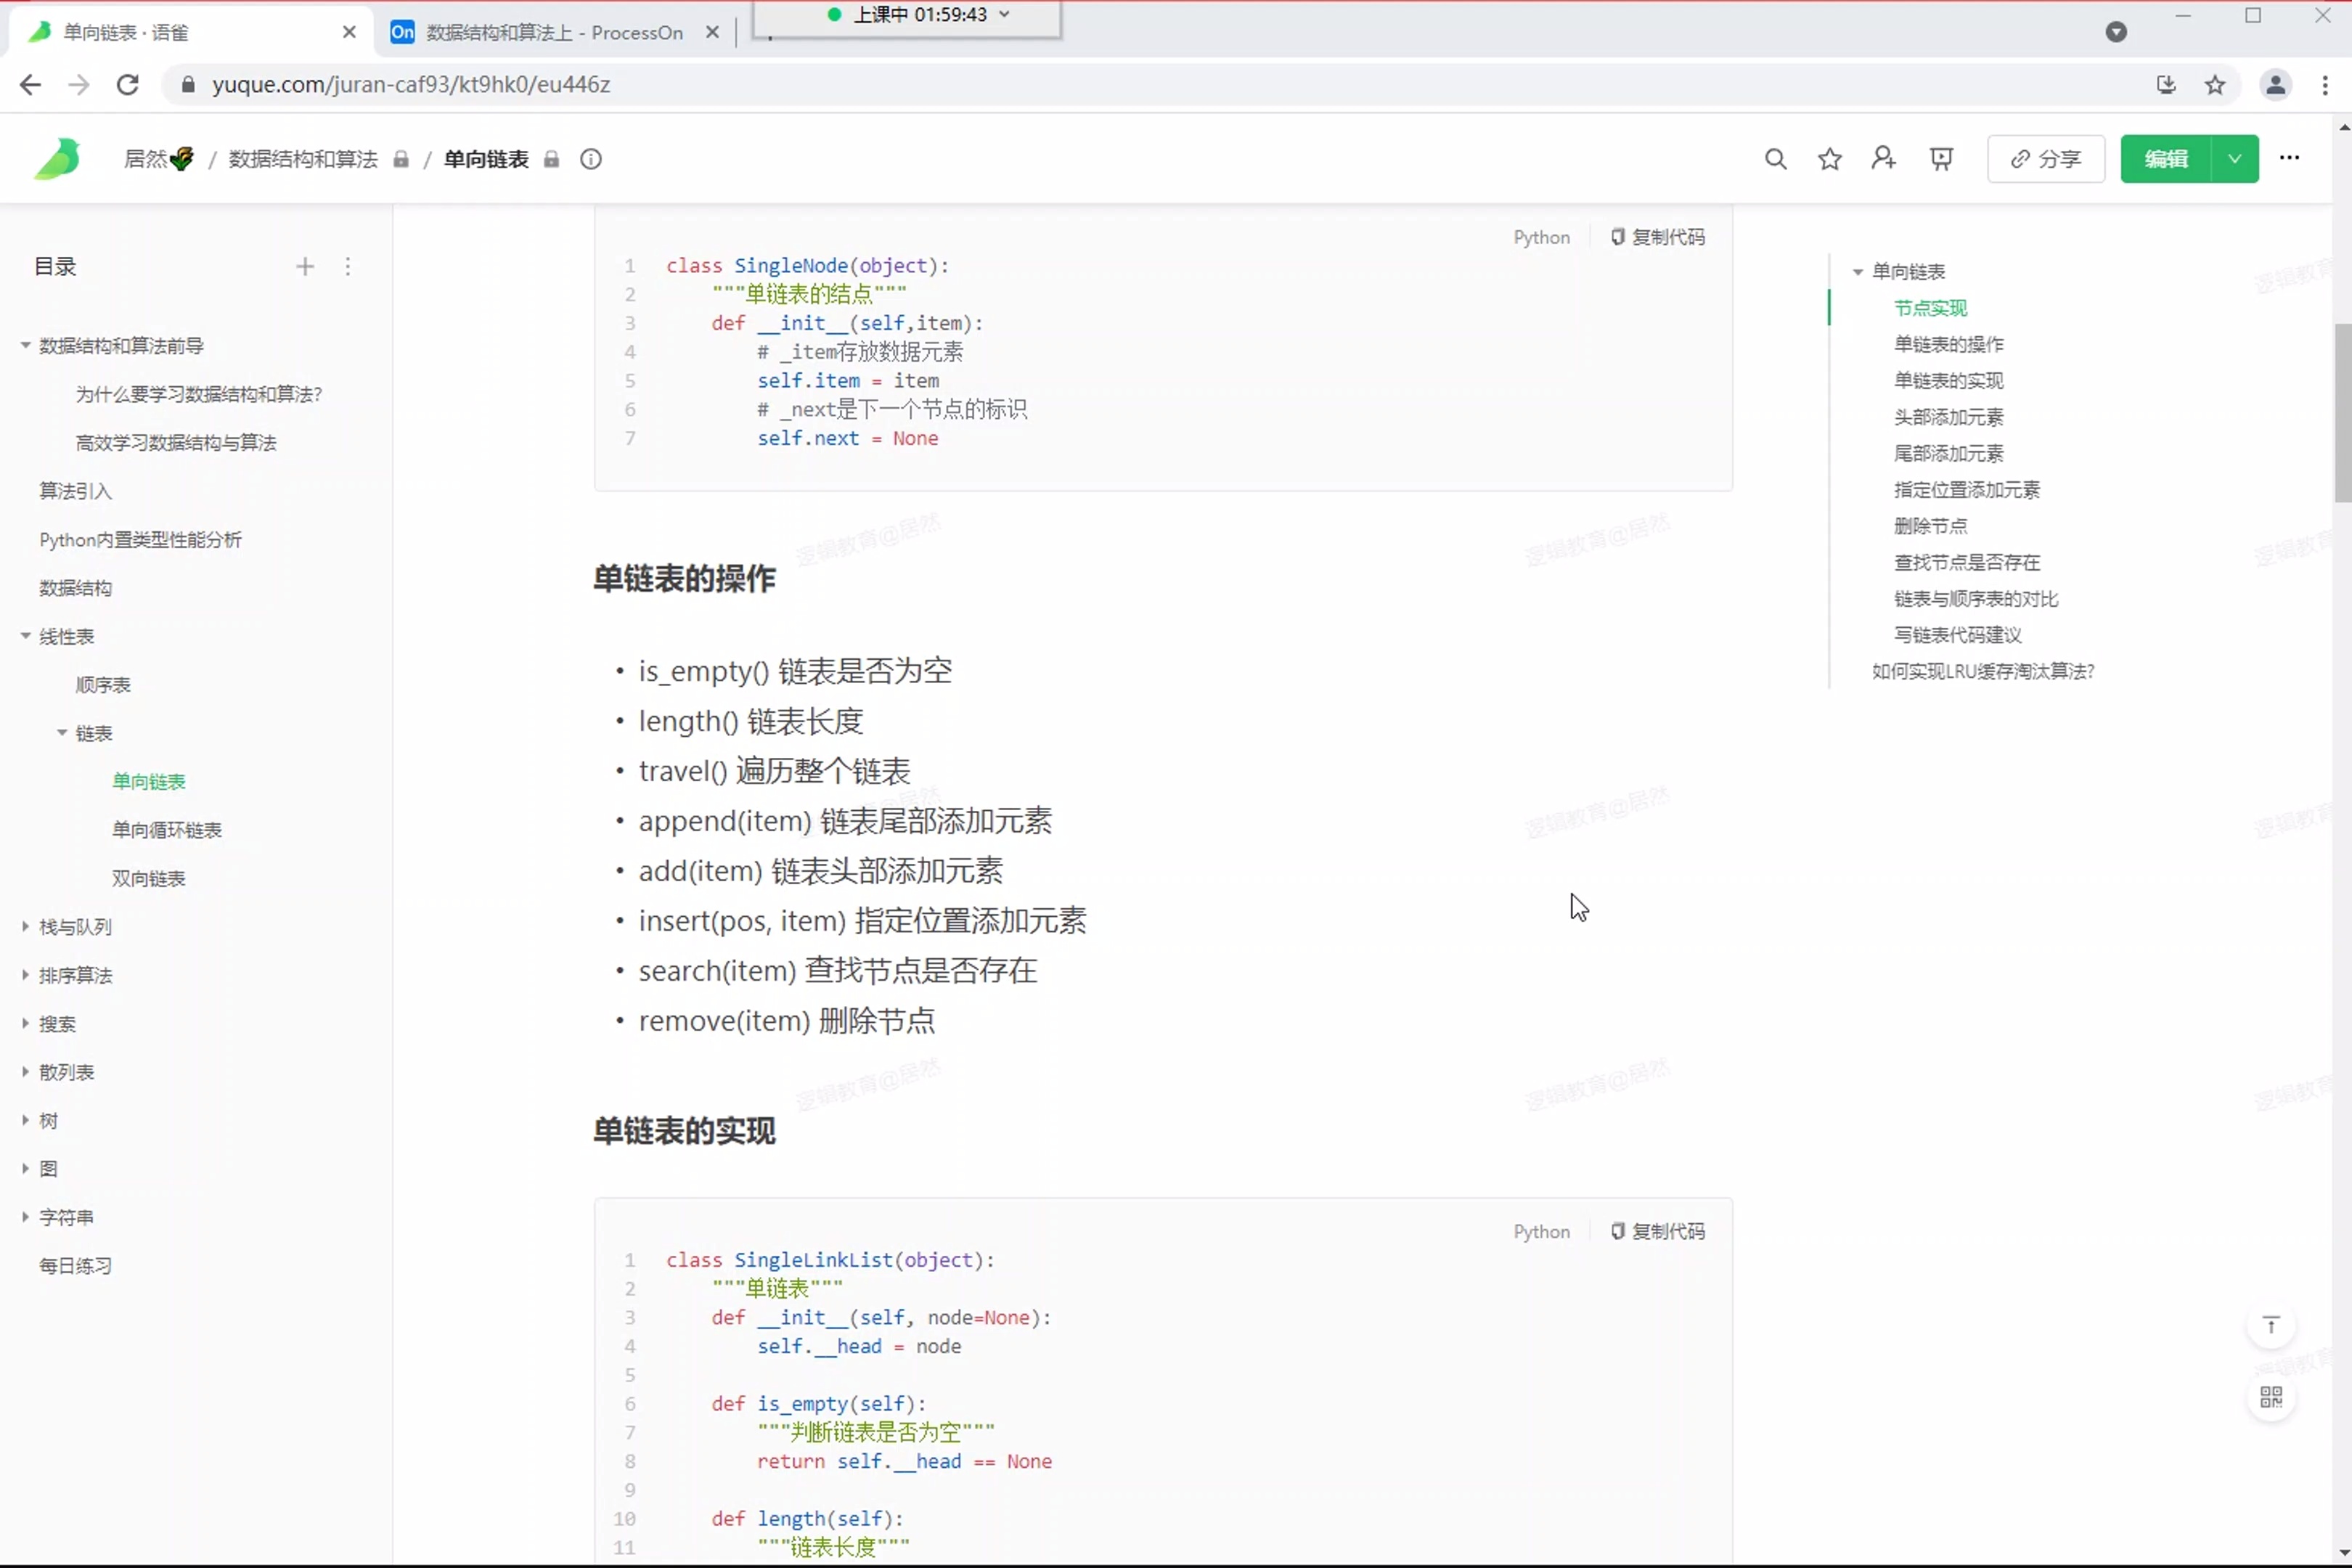Click the browser address bar URL
The height and width of the screenshot is (1568, 2352).
point(411,85)
